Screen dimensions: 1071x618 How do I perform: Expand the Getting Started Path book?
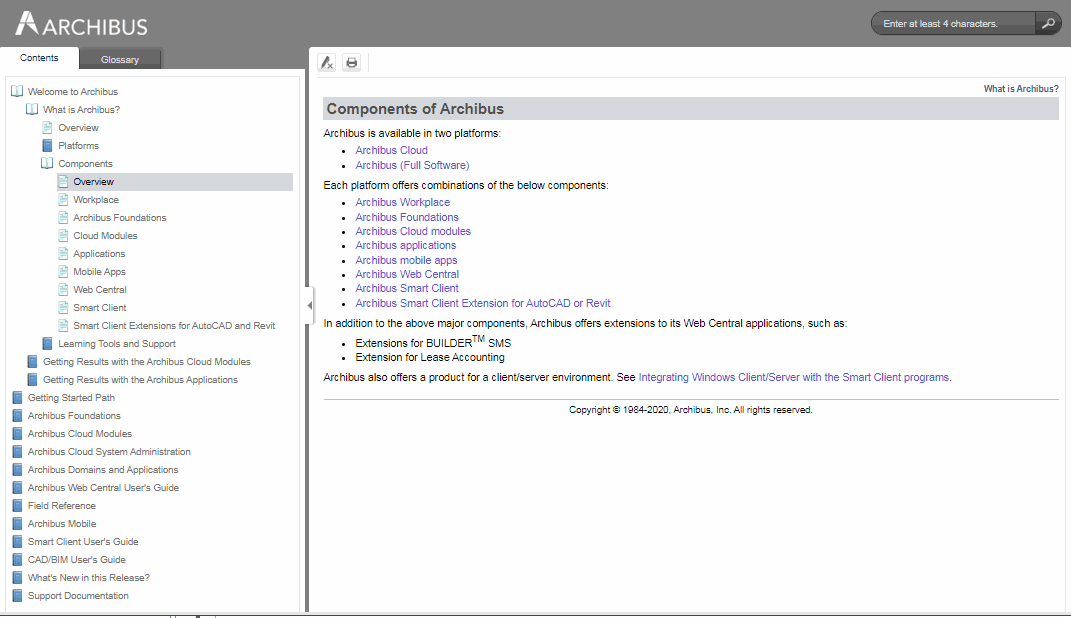pyautogui.click(x=17, y=397)
